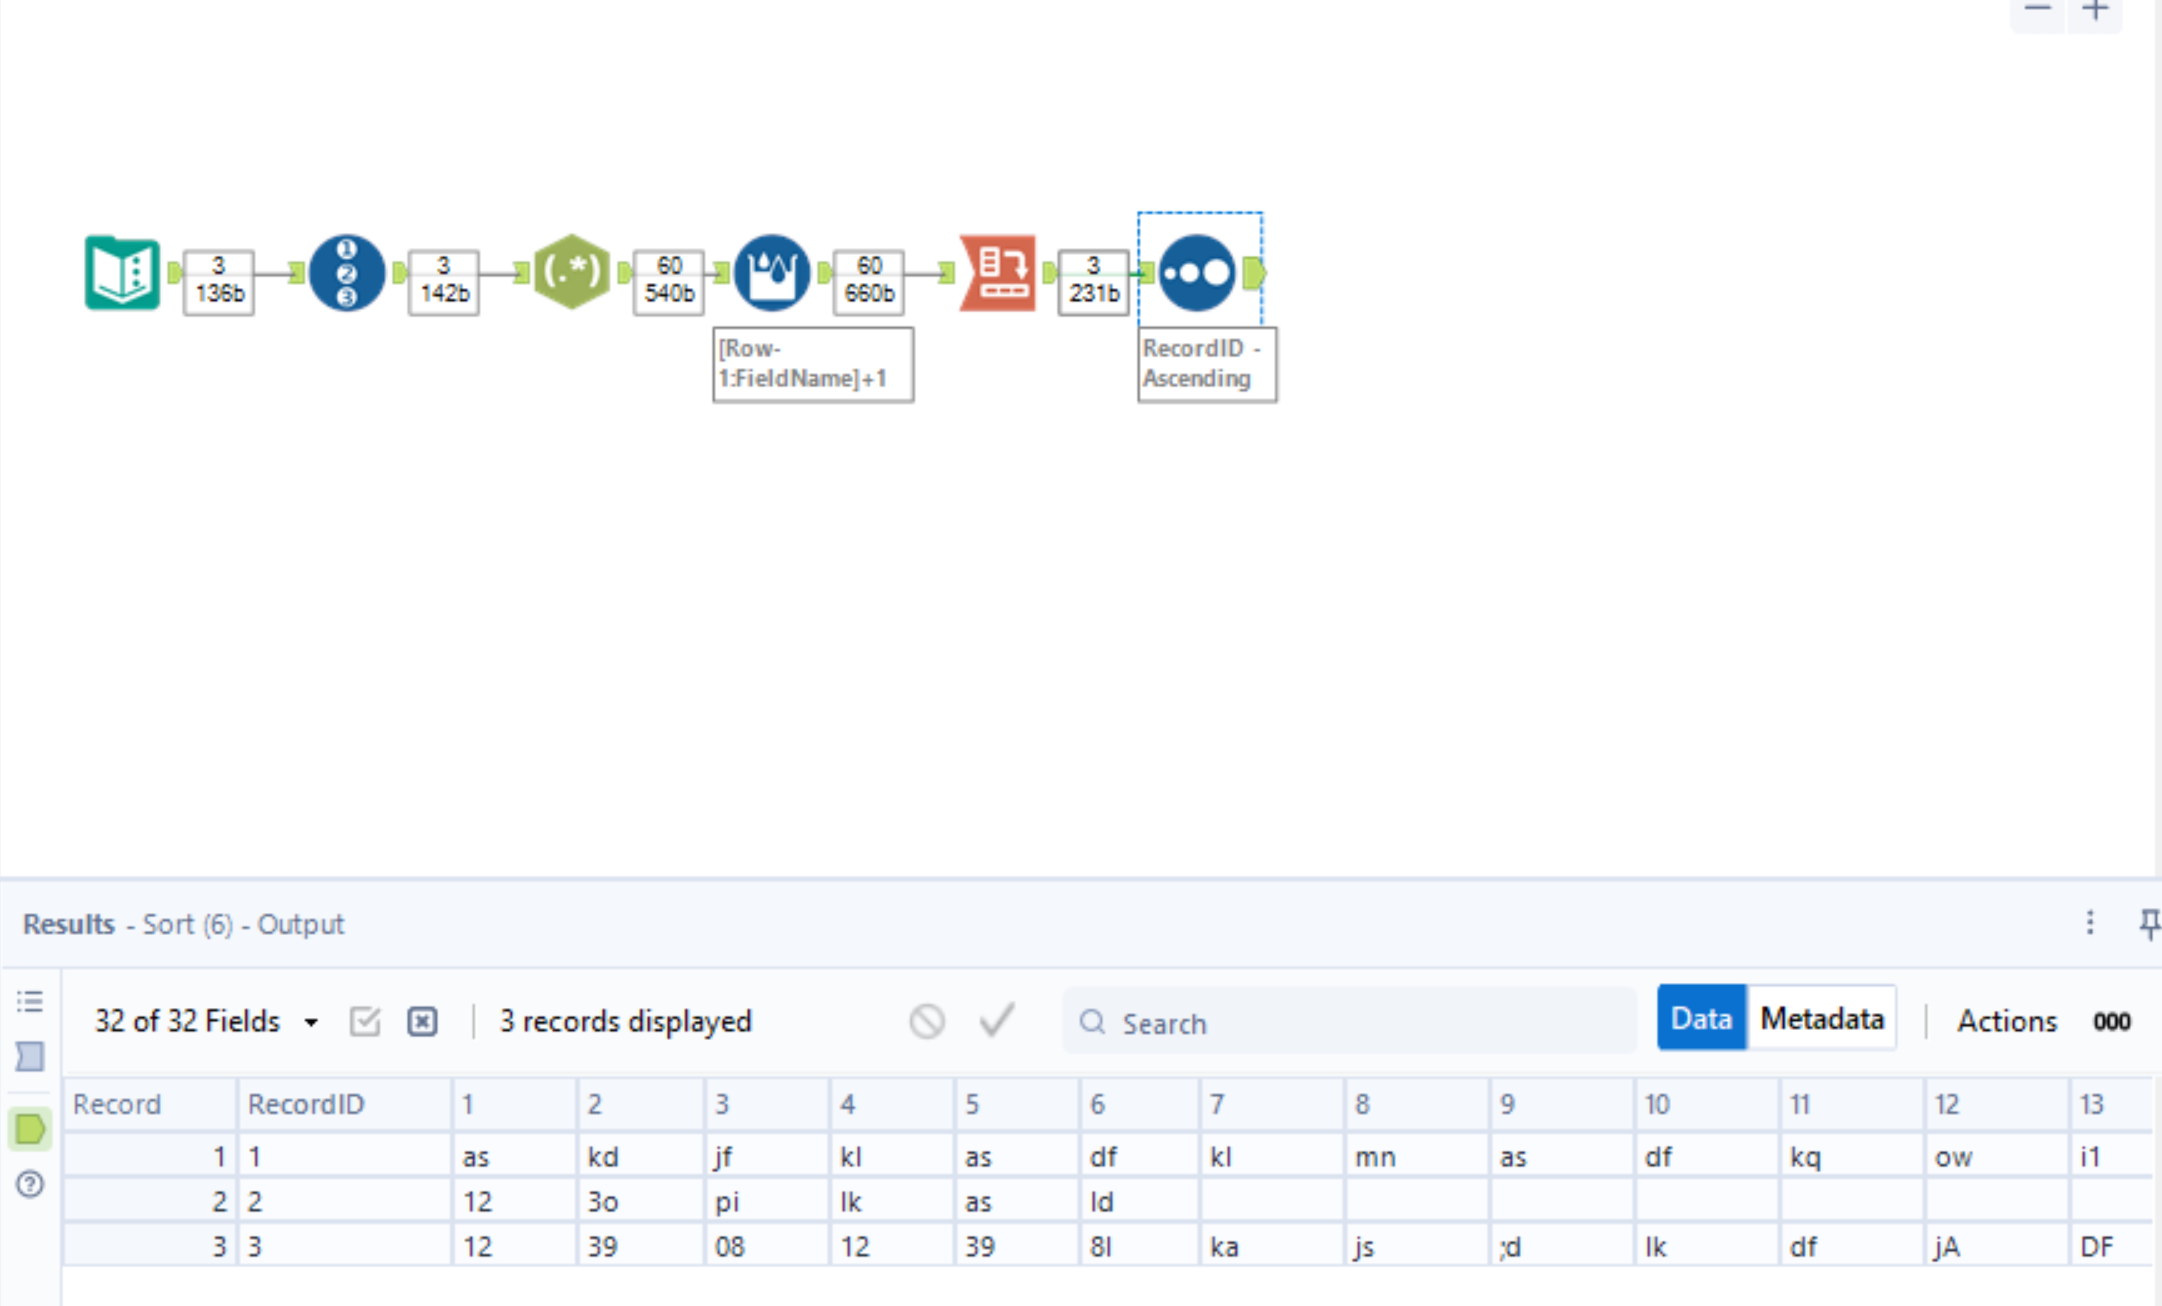
Task: Open the Cross Tab tool
Action: pos(997,272)
